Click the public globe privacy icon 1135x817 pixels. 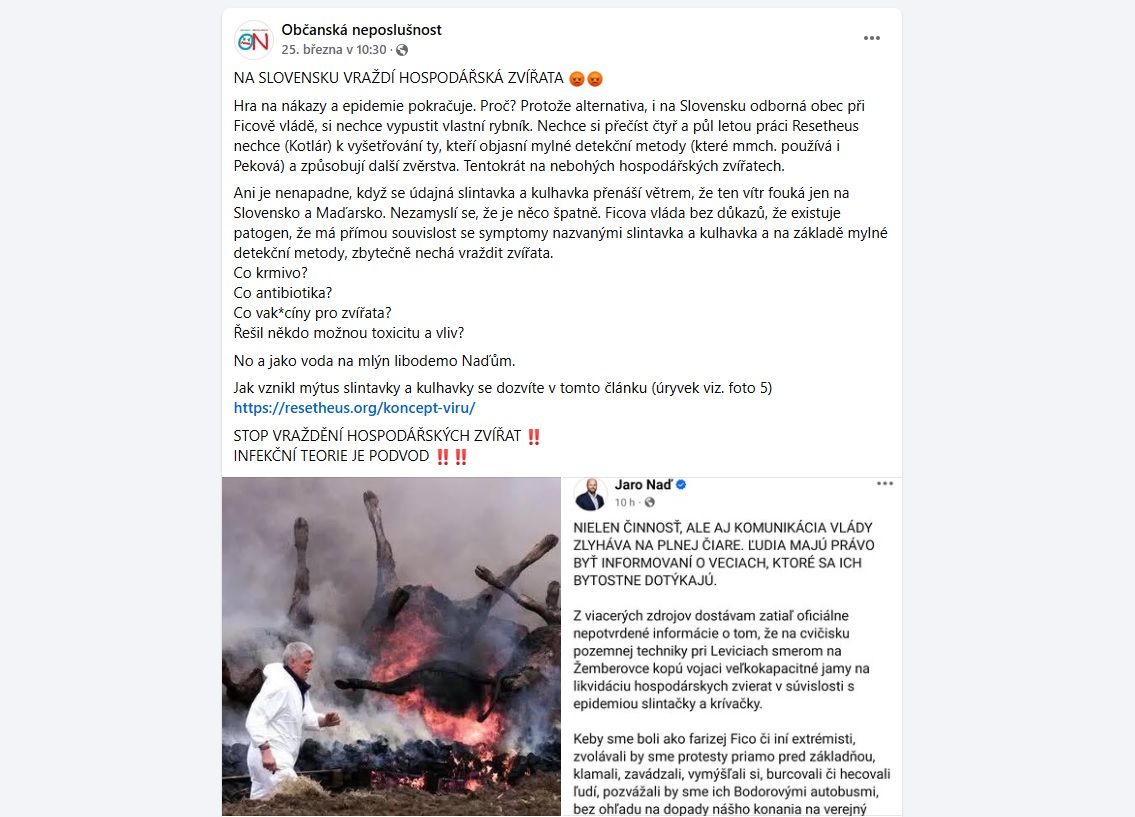pyautogui.click(x=402, y=50)
